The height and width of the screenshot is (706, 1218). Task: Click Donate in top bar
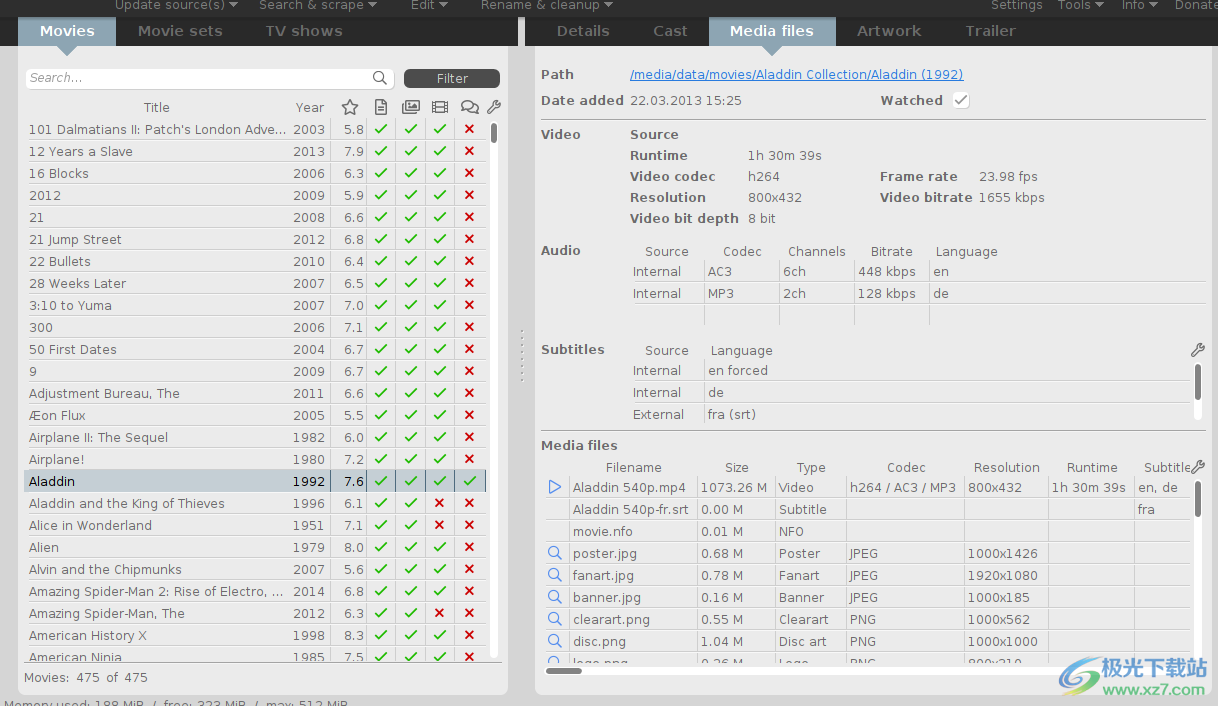(x=1195, y=5)
